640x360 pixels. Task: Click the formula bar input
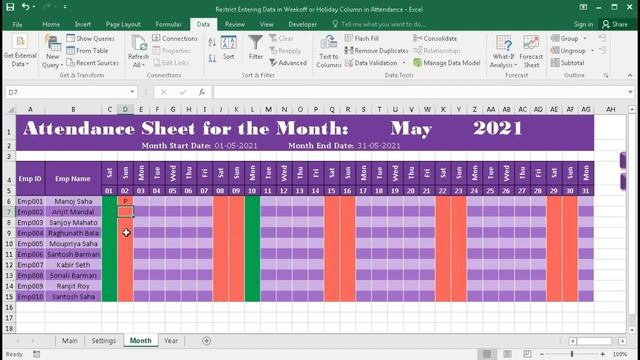coord(420,92)
